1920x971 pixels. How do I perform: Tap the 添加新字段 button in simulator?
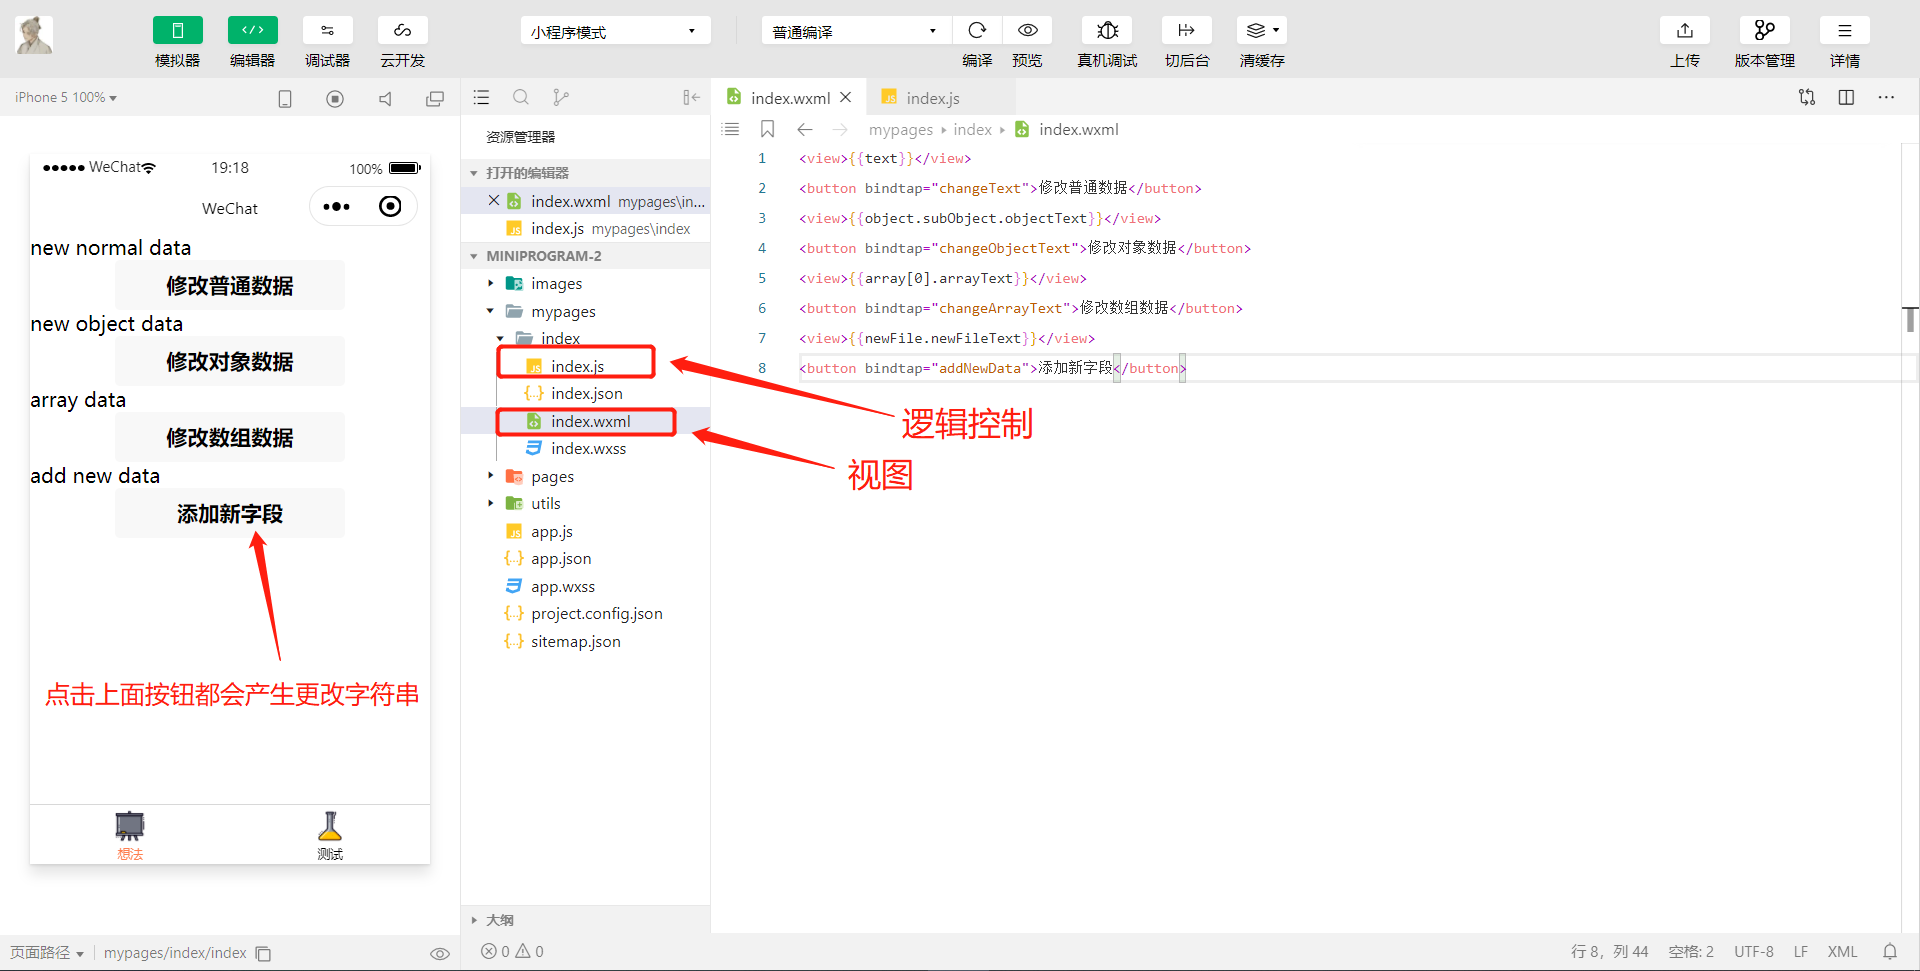[x=230, y=514]
